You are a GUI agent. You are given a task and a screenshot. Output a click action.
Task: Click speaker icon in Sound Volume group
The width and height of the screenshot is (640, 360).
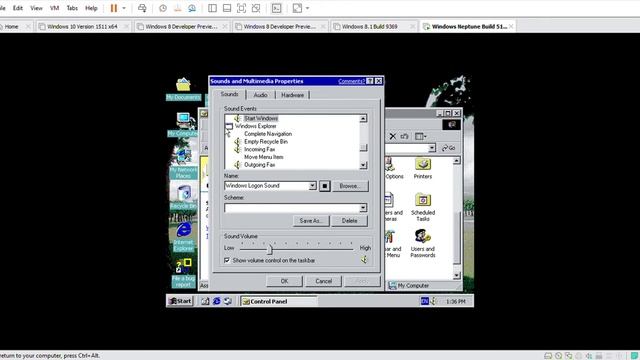click(364, 260)
